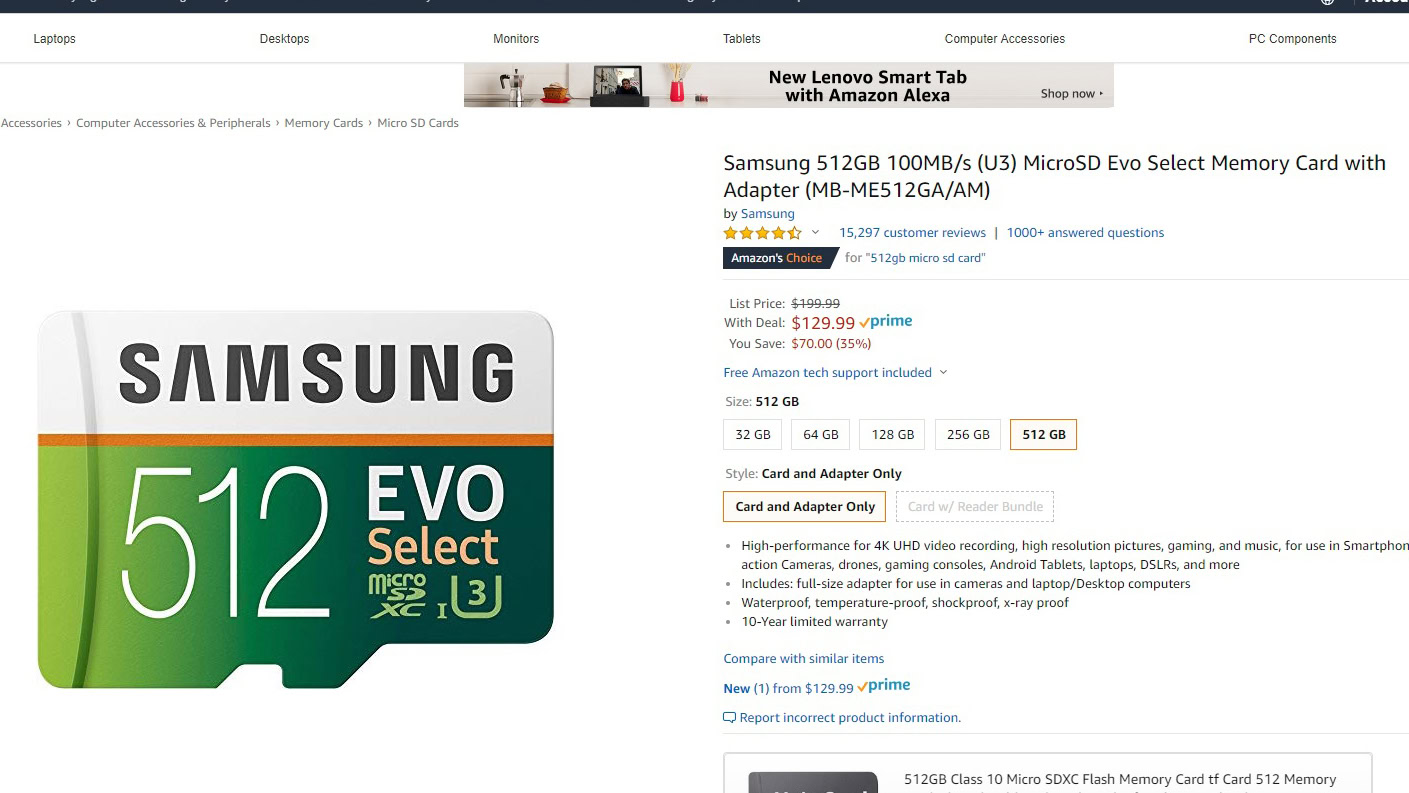Click the Lenovo Smart Tab banner ad
The width and height of the screenshot is (1409, 793).
click(788, 86)
